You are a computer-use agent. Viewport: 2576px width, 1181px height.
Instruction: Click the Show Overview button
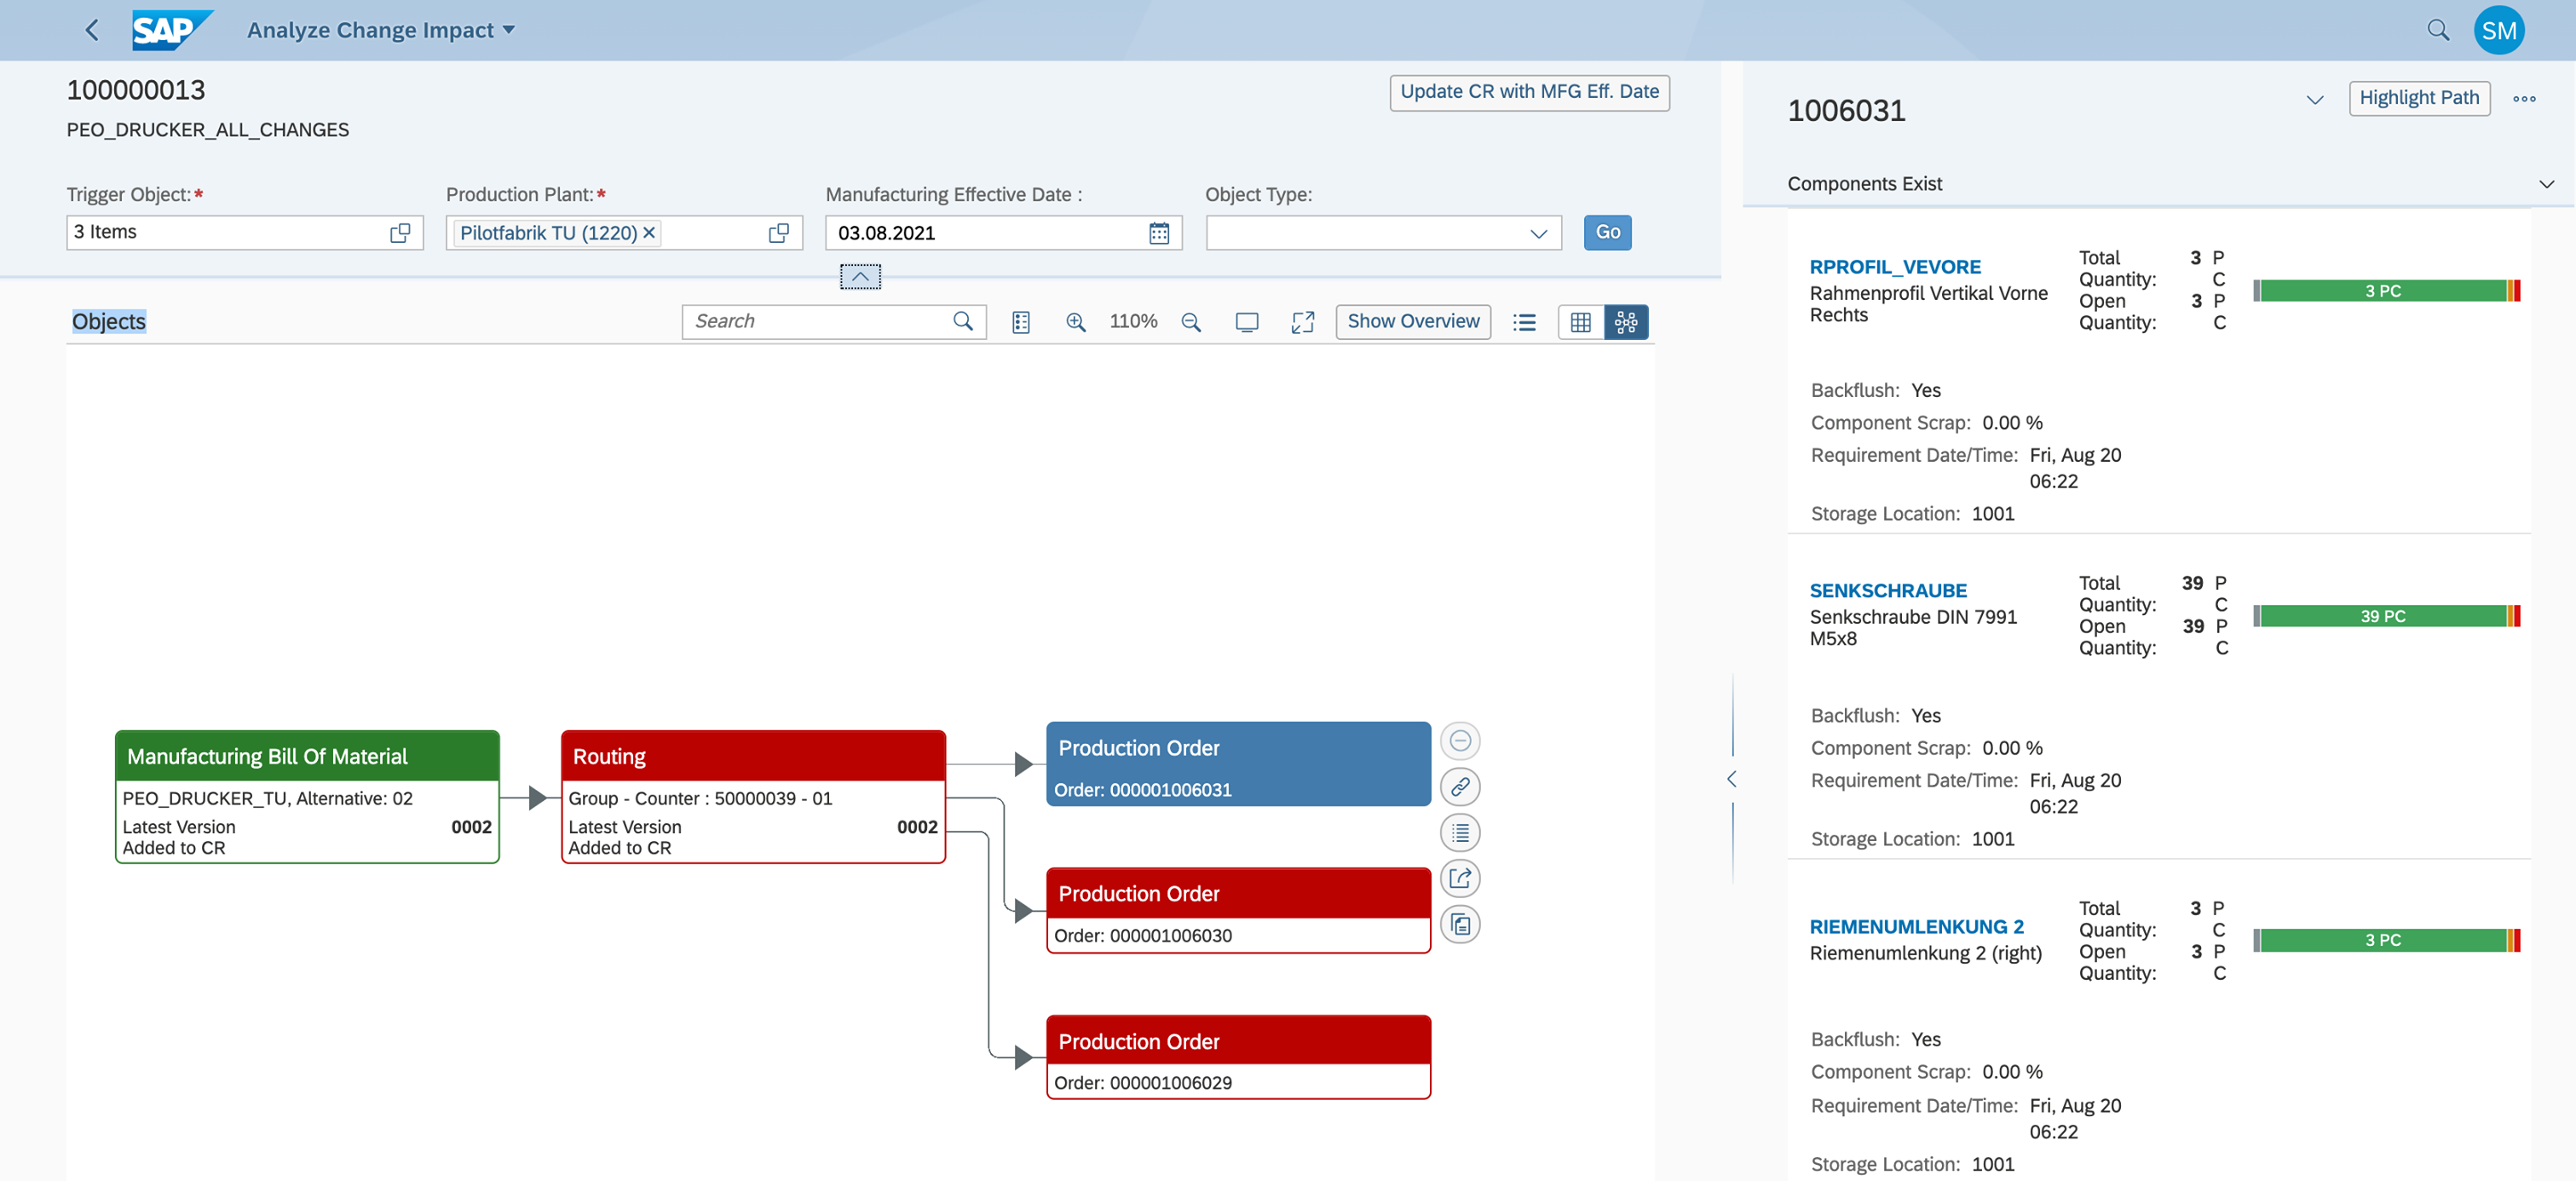[x=1413, y=321]
